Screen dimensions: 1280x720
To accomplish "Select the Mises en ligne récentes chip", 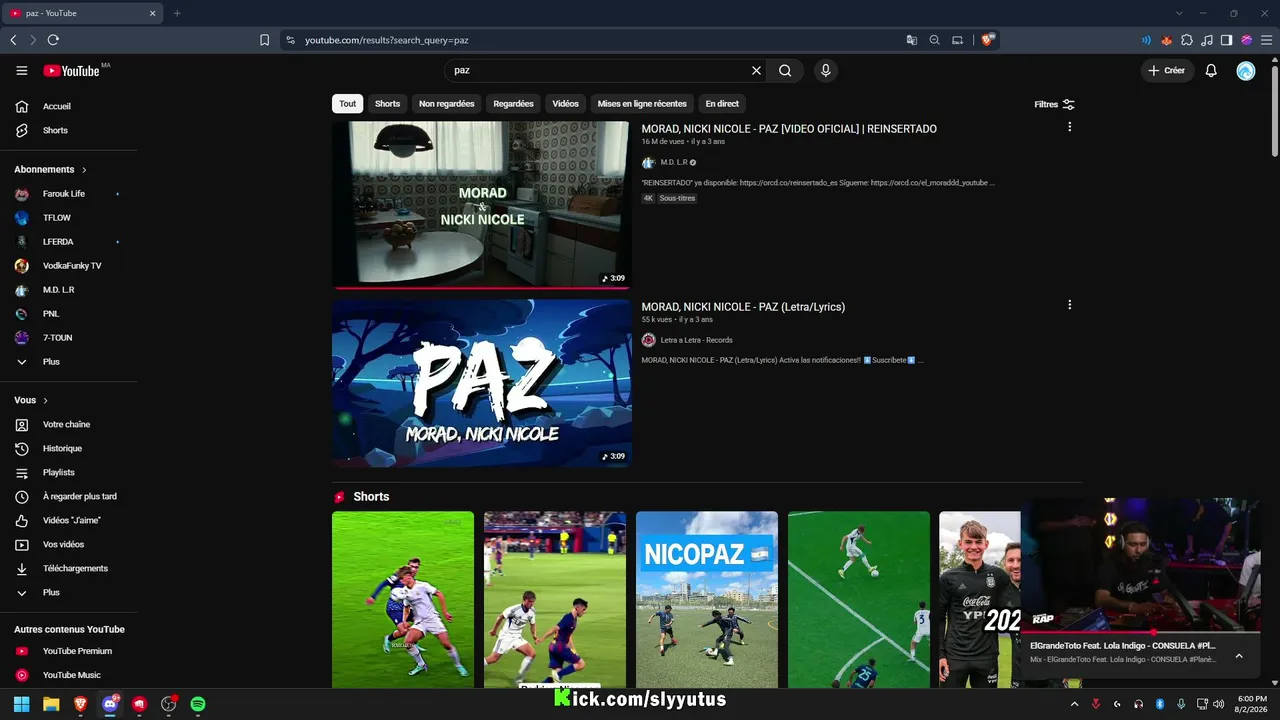I will (x=642, y=104).
